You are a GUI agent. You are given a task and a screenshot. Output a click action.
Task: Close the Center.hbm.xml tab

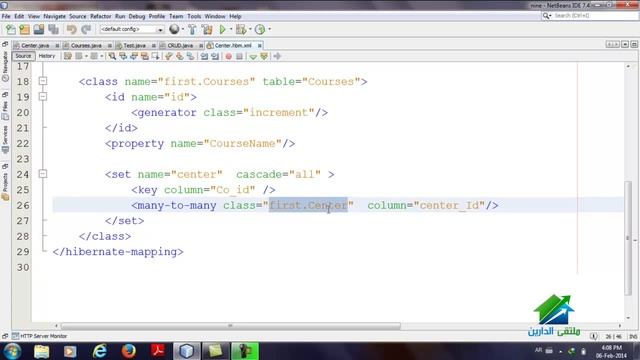[260, 45]
